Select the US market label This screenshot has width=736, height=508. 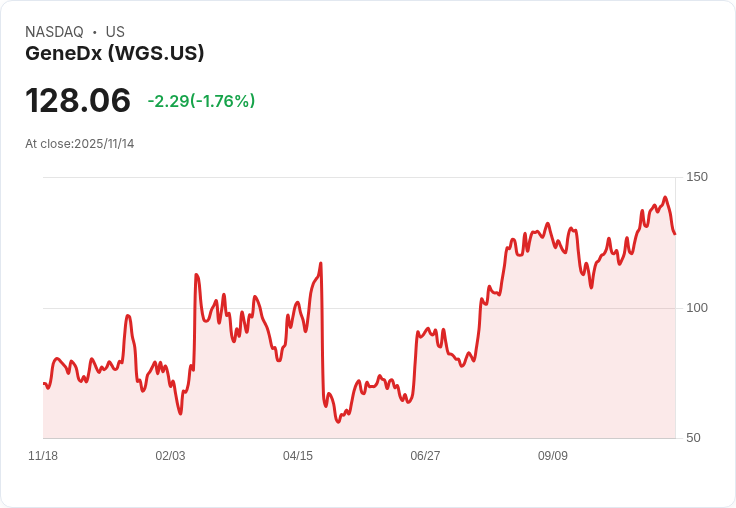[x=115, y=32]
